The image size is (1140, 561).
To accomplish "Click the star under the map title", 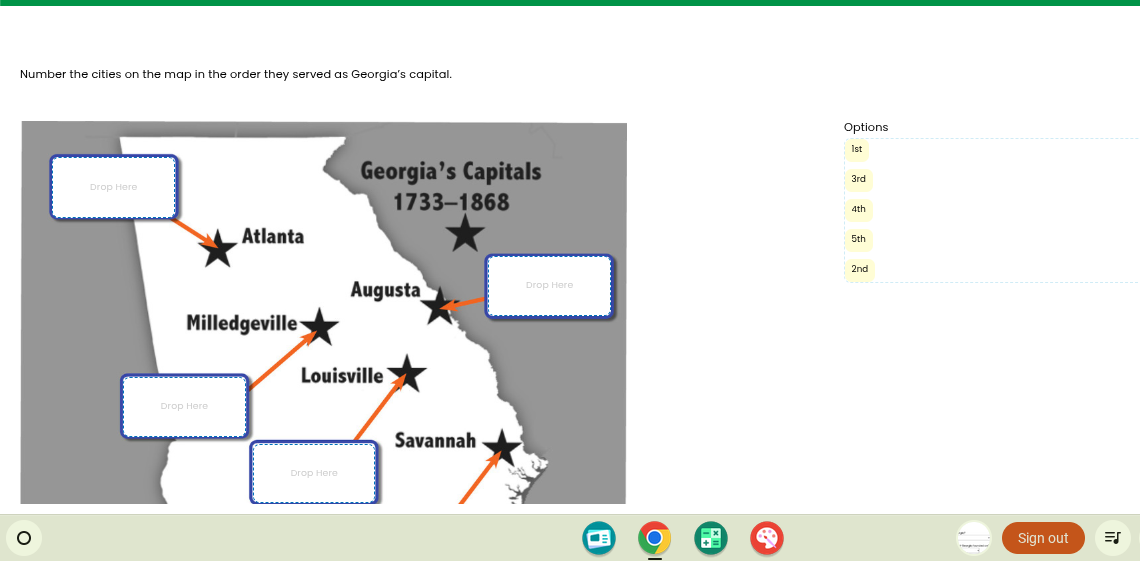I will (x=465, y=233).
